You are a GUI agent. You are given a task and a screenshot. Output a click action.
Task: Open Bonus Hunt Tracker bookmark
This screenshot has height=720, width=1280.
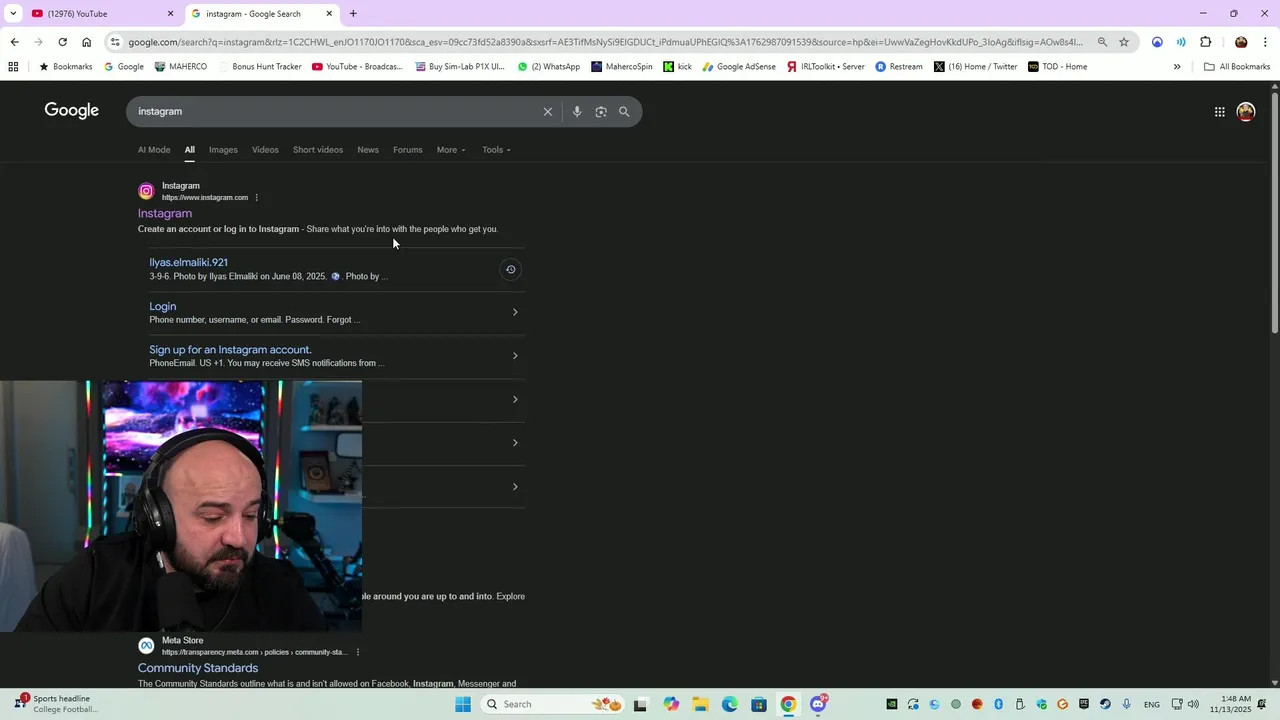(259, 67)
